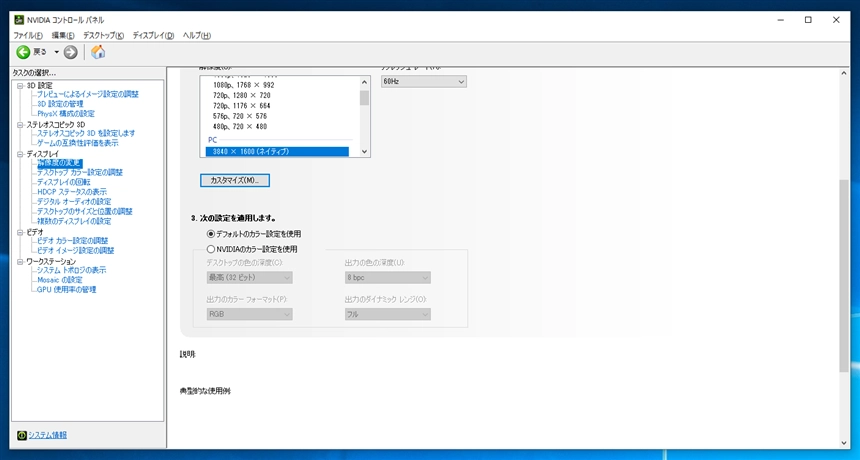860x460 pixels.
Task: Open the RGB color format dropdown
Action: [x=250, y=314]
